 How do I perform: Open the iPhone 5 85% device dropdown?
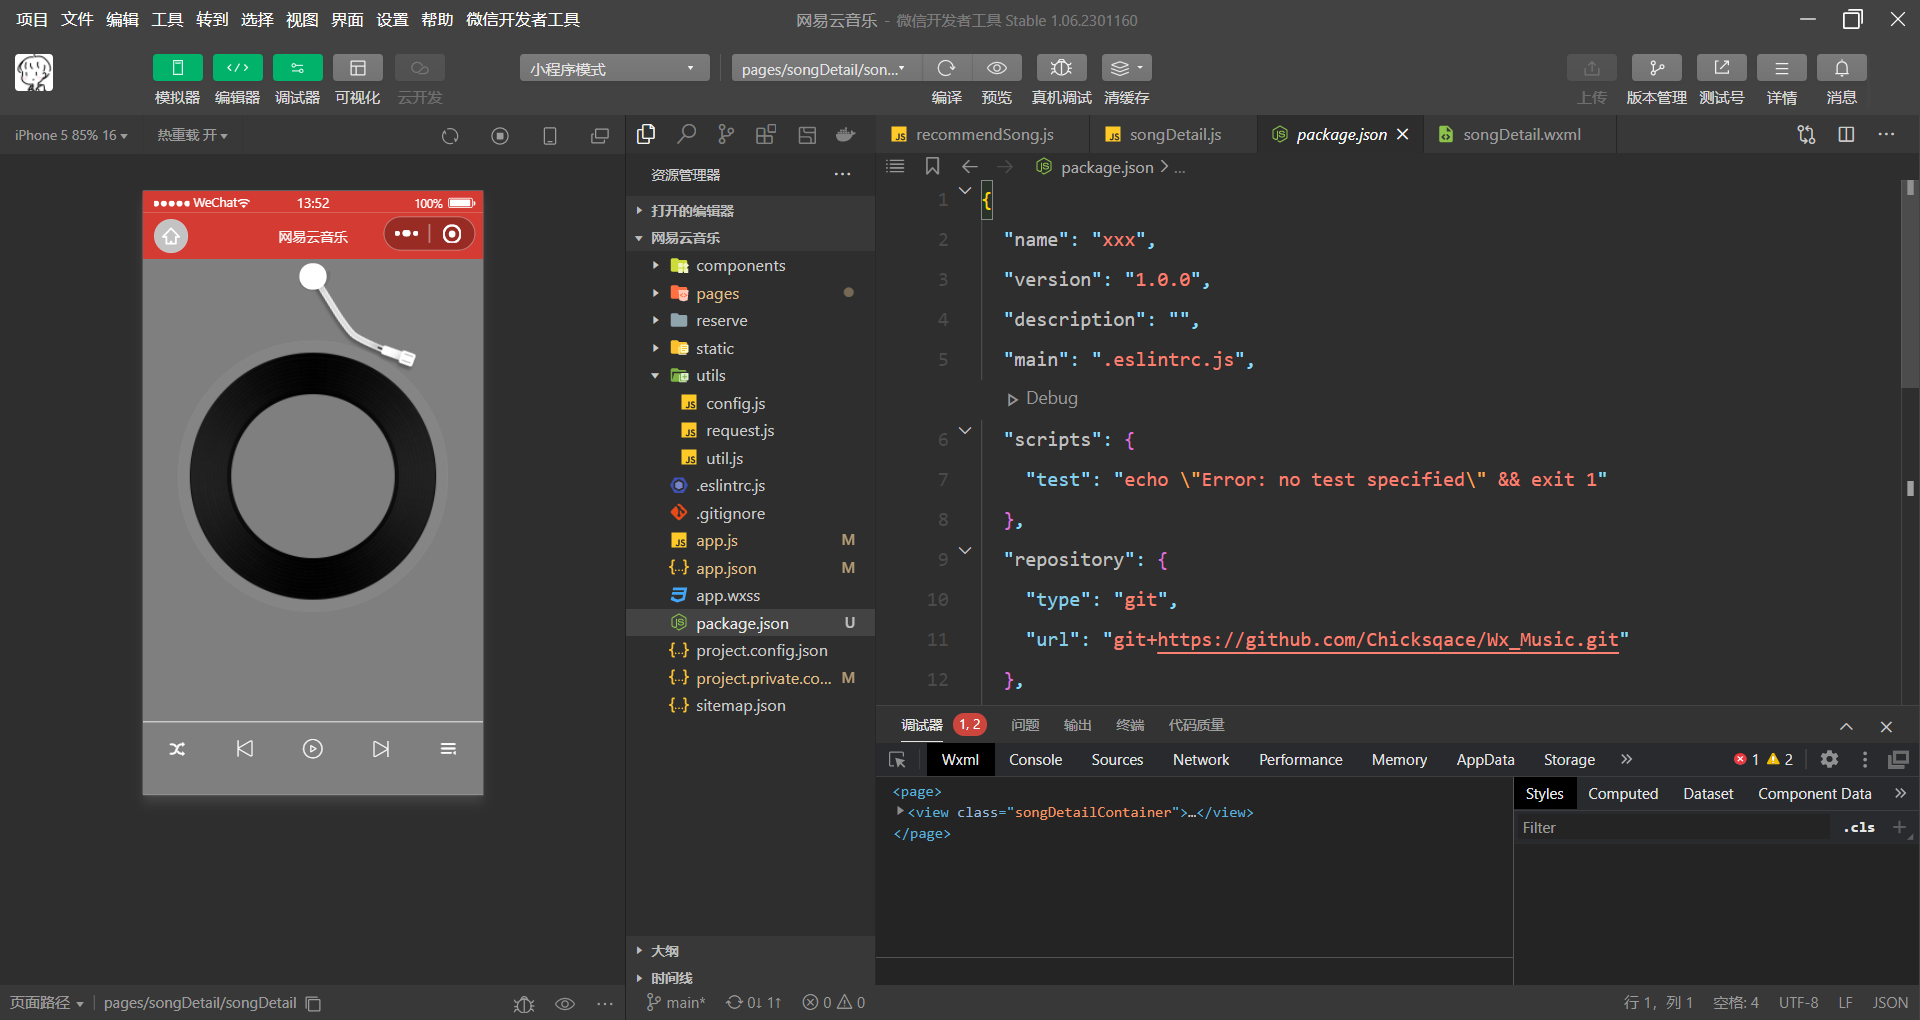[x=71, y=135]
